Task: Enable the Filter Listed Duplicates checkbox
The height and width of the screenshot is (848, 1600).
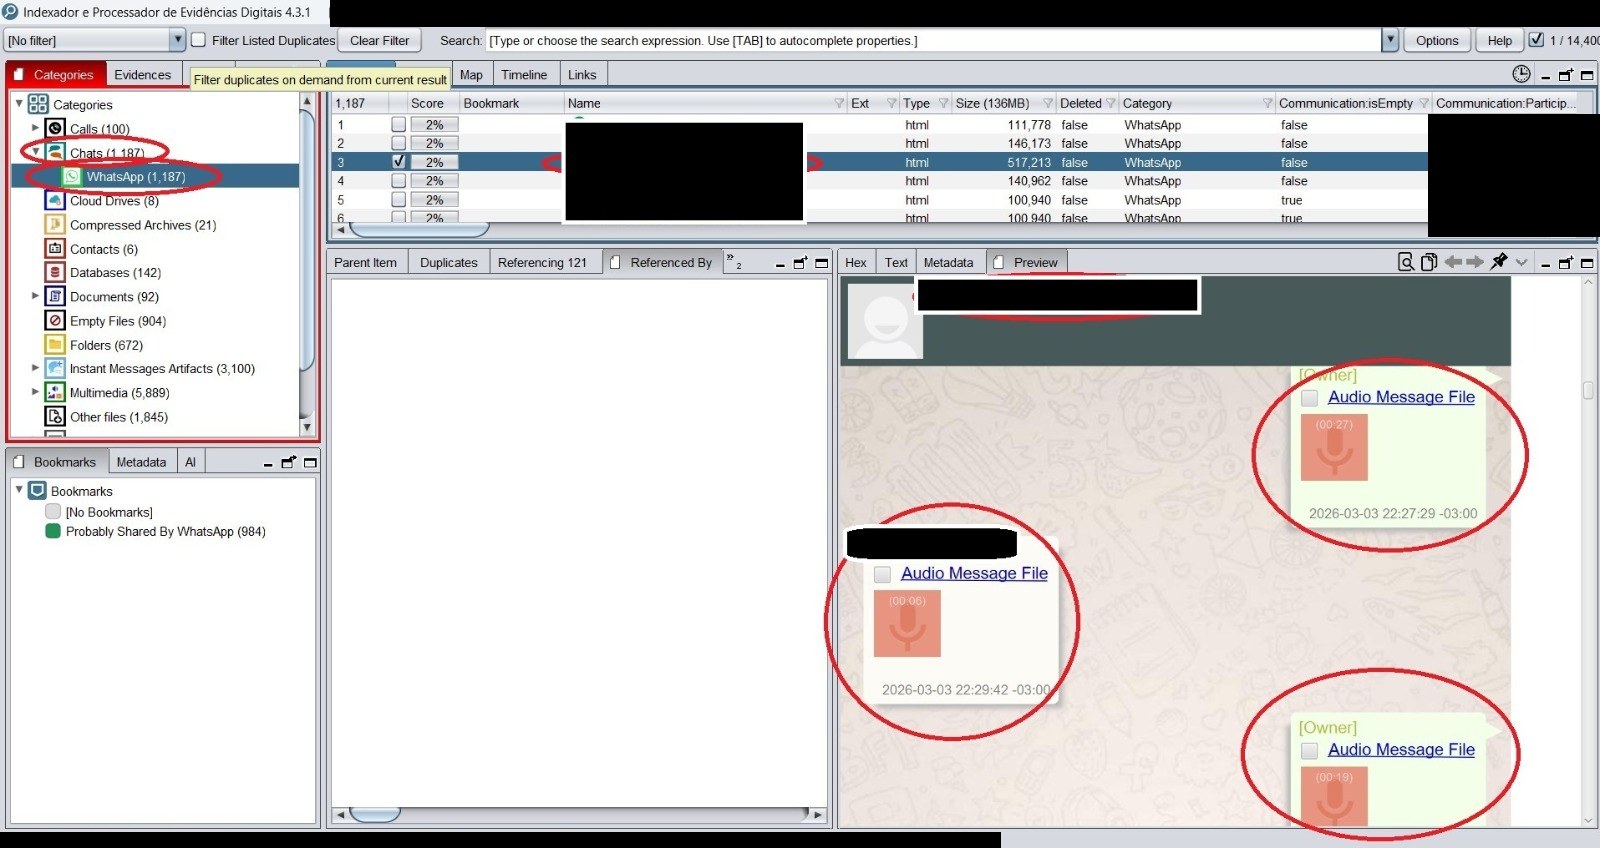Action: coord(199,40)
